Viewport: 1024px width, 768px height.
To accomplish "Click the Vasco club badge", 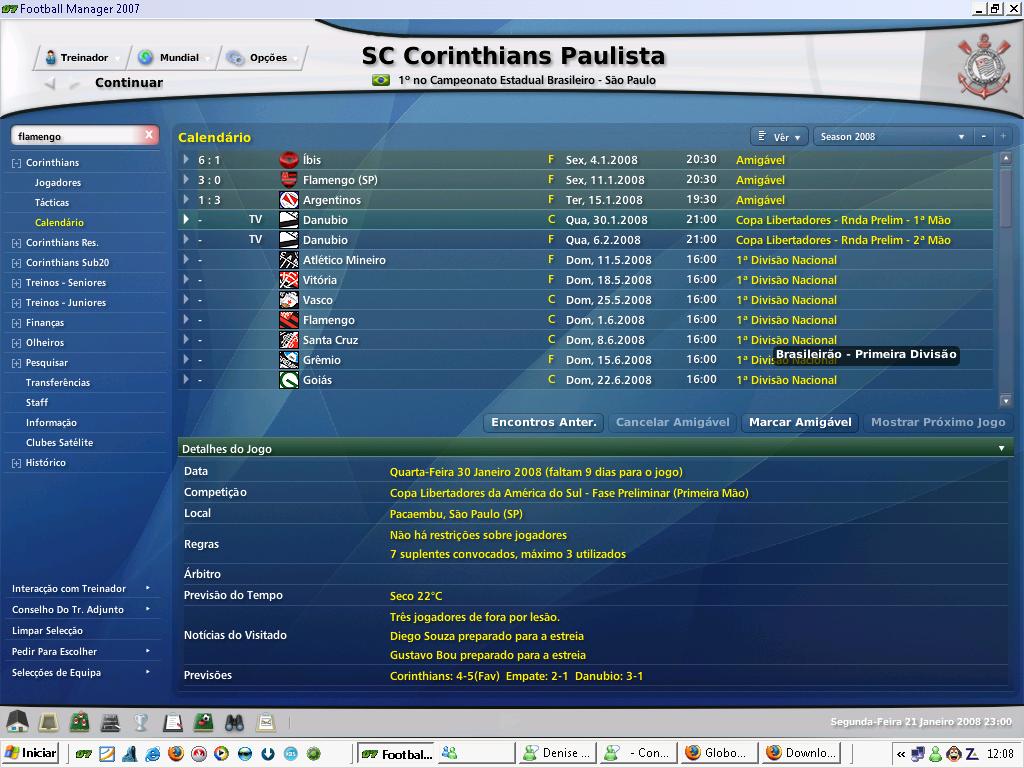I will point(289,300).
